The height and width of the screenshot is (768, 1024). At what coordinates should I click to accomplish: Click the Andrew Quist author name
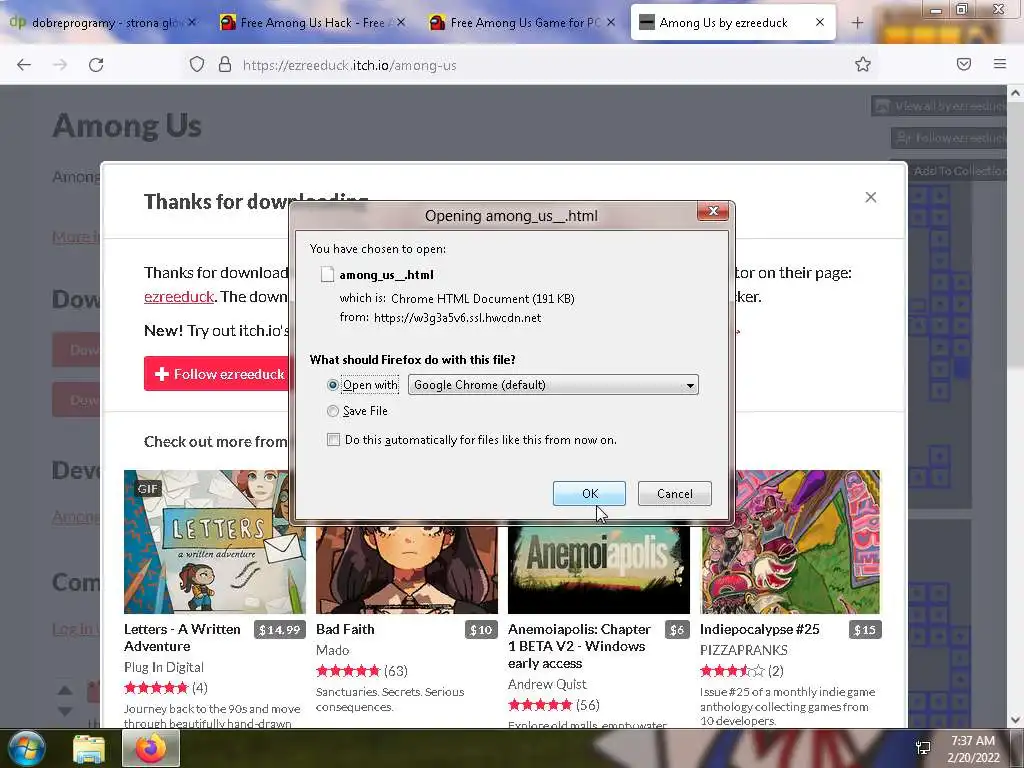tap(547, 684)
